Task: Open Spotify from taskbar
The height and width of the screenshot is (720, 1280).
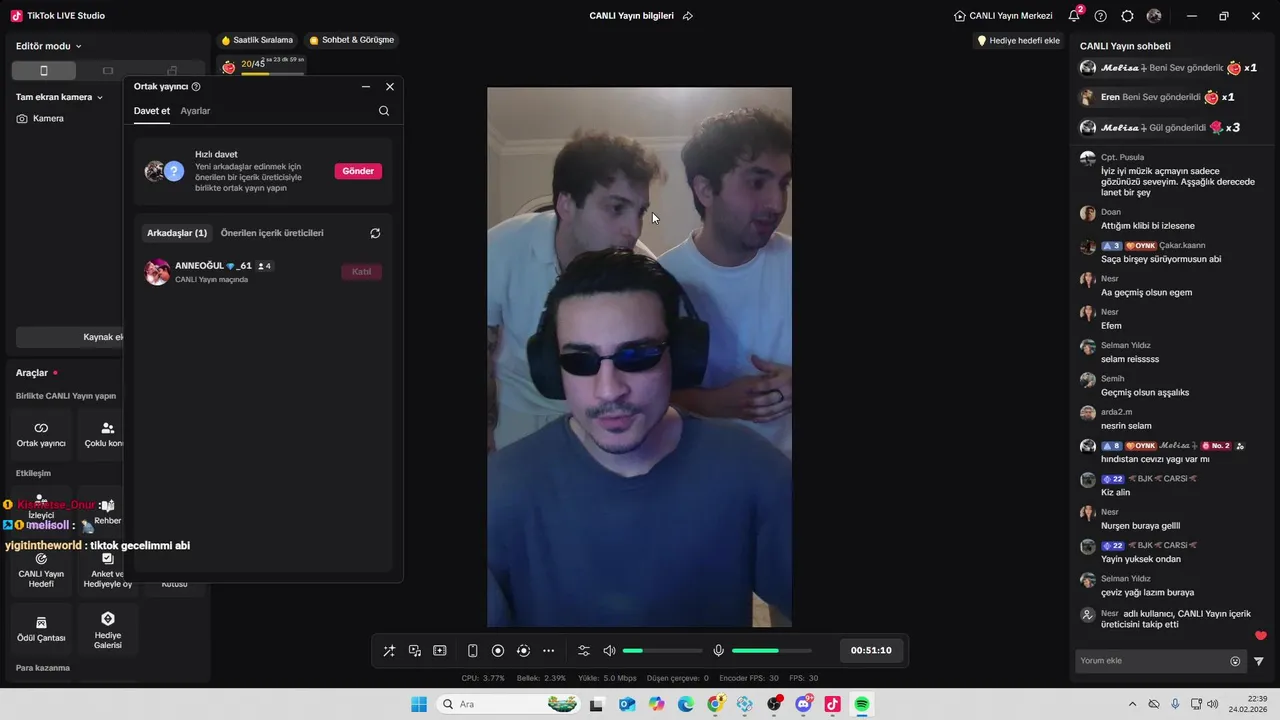Action: tap(862, 704)
